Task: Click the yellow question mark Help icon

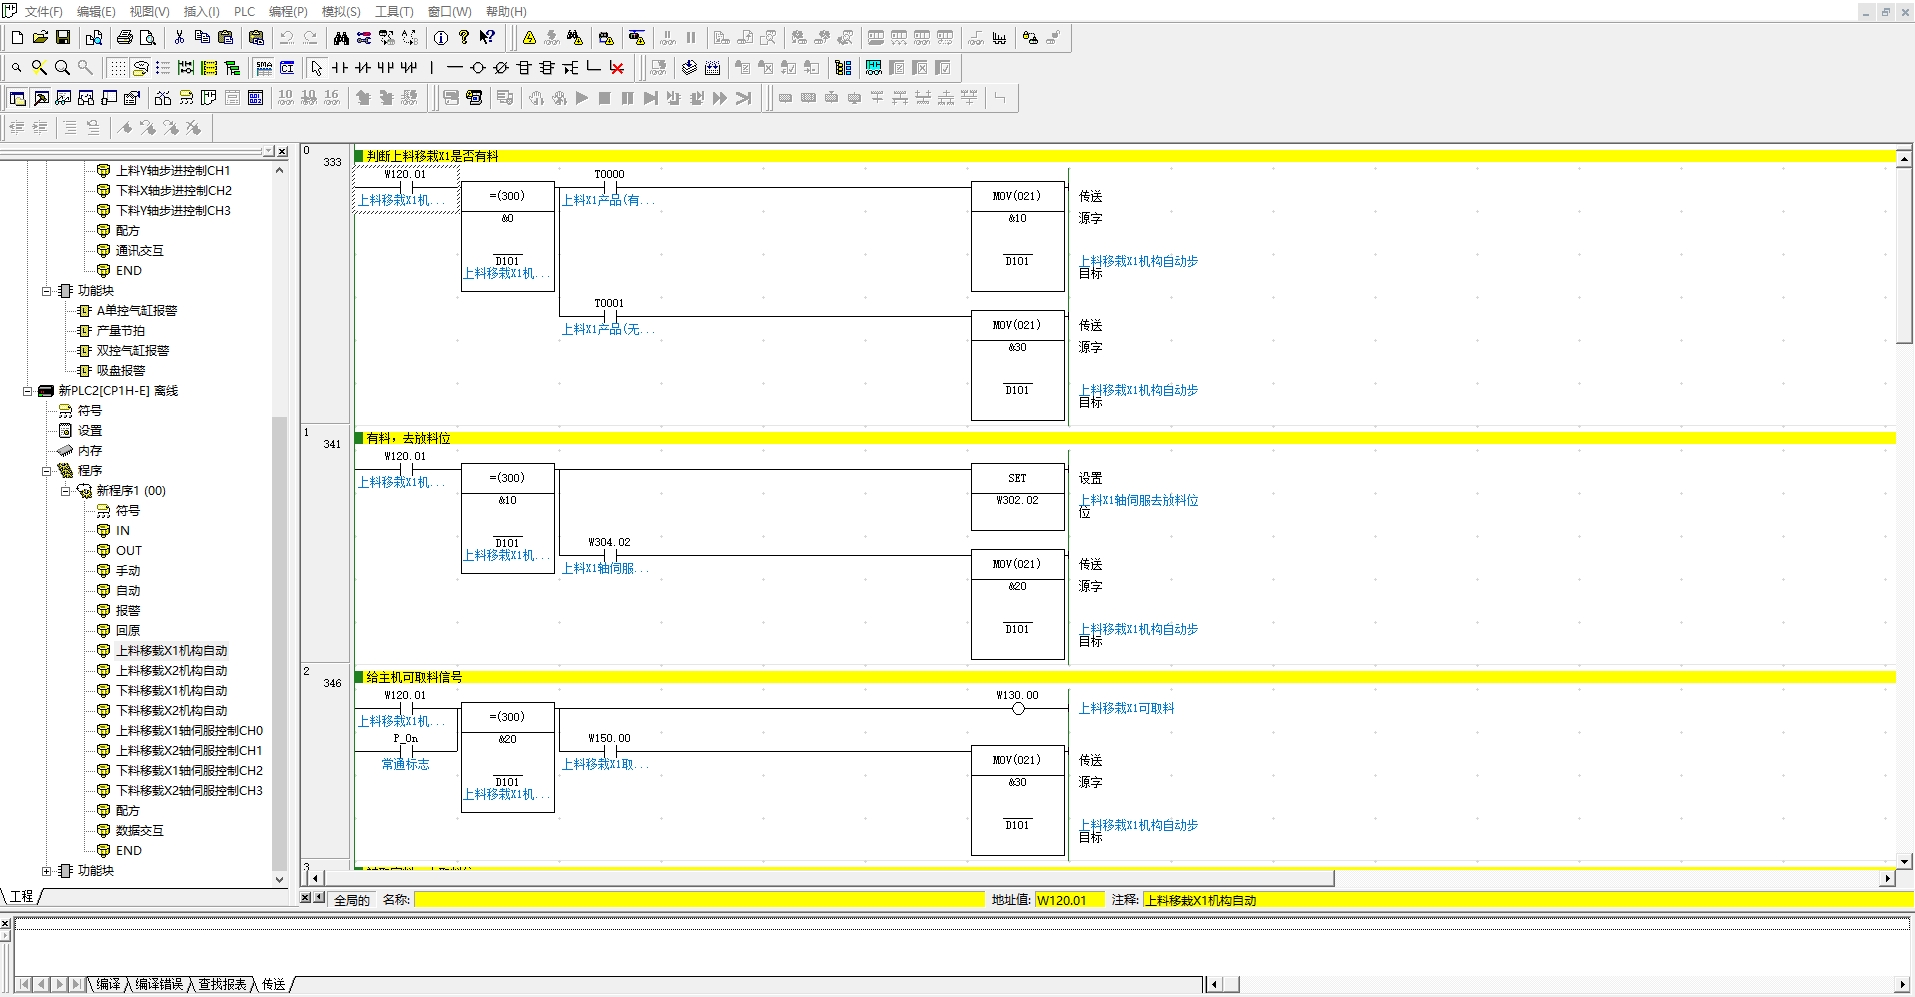Action: click(464, 38)
